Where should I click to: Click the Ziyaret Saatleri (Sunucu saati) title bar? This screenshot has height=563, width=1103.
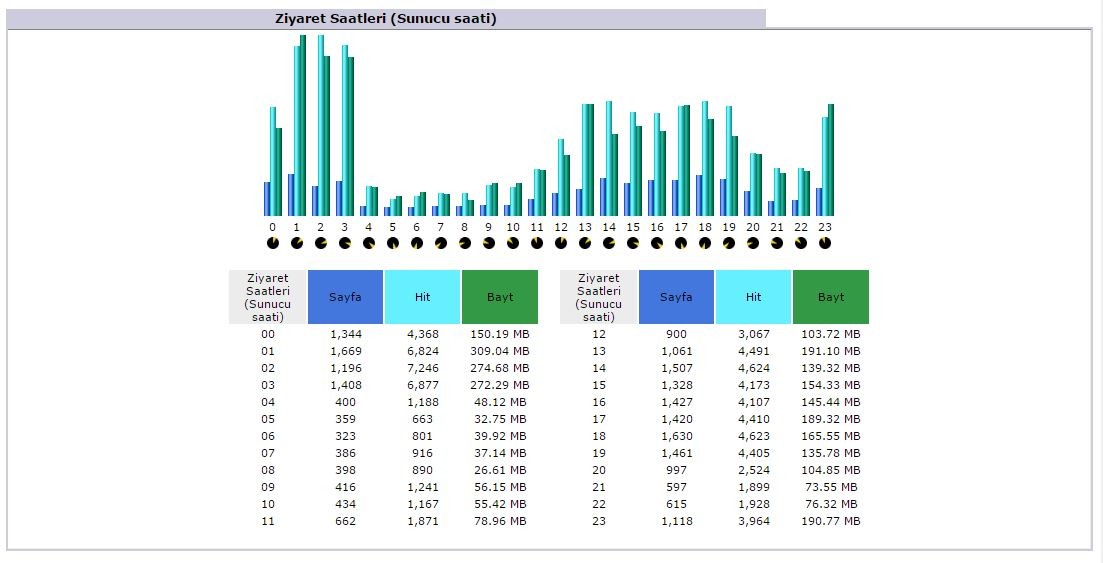pos(385,19)
